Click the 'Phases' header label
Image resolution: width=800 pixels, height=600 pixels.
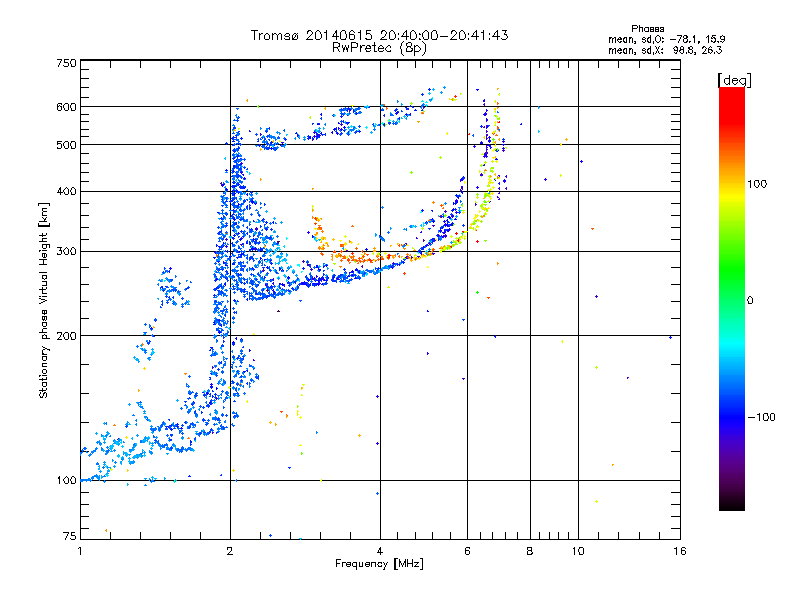(647, 29)
